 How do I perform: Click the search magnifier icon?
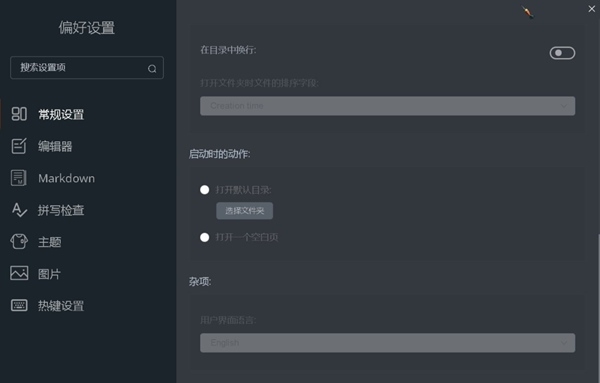(x=152, y=68)
